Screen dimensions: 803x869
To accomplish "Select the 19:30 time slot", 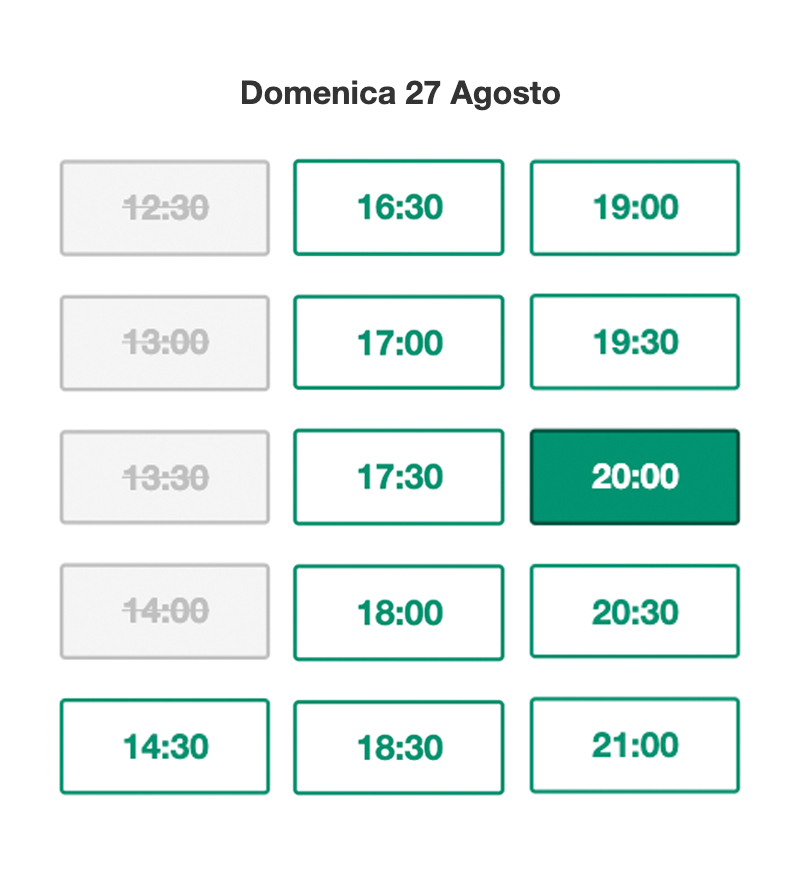I will [635, 342].
